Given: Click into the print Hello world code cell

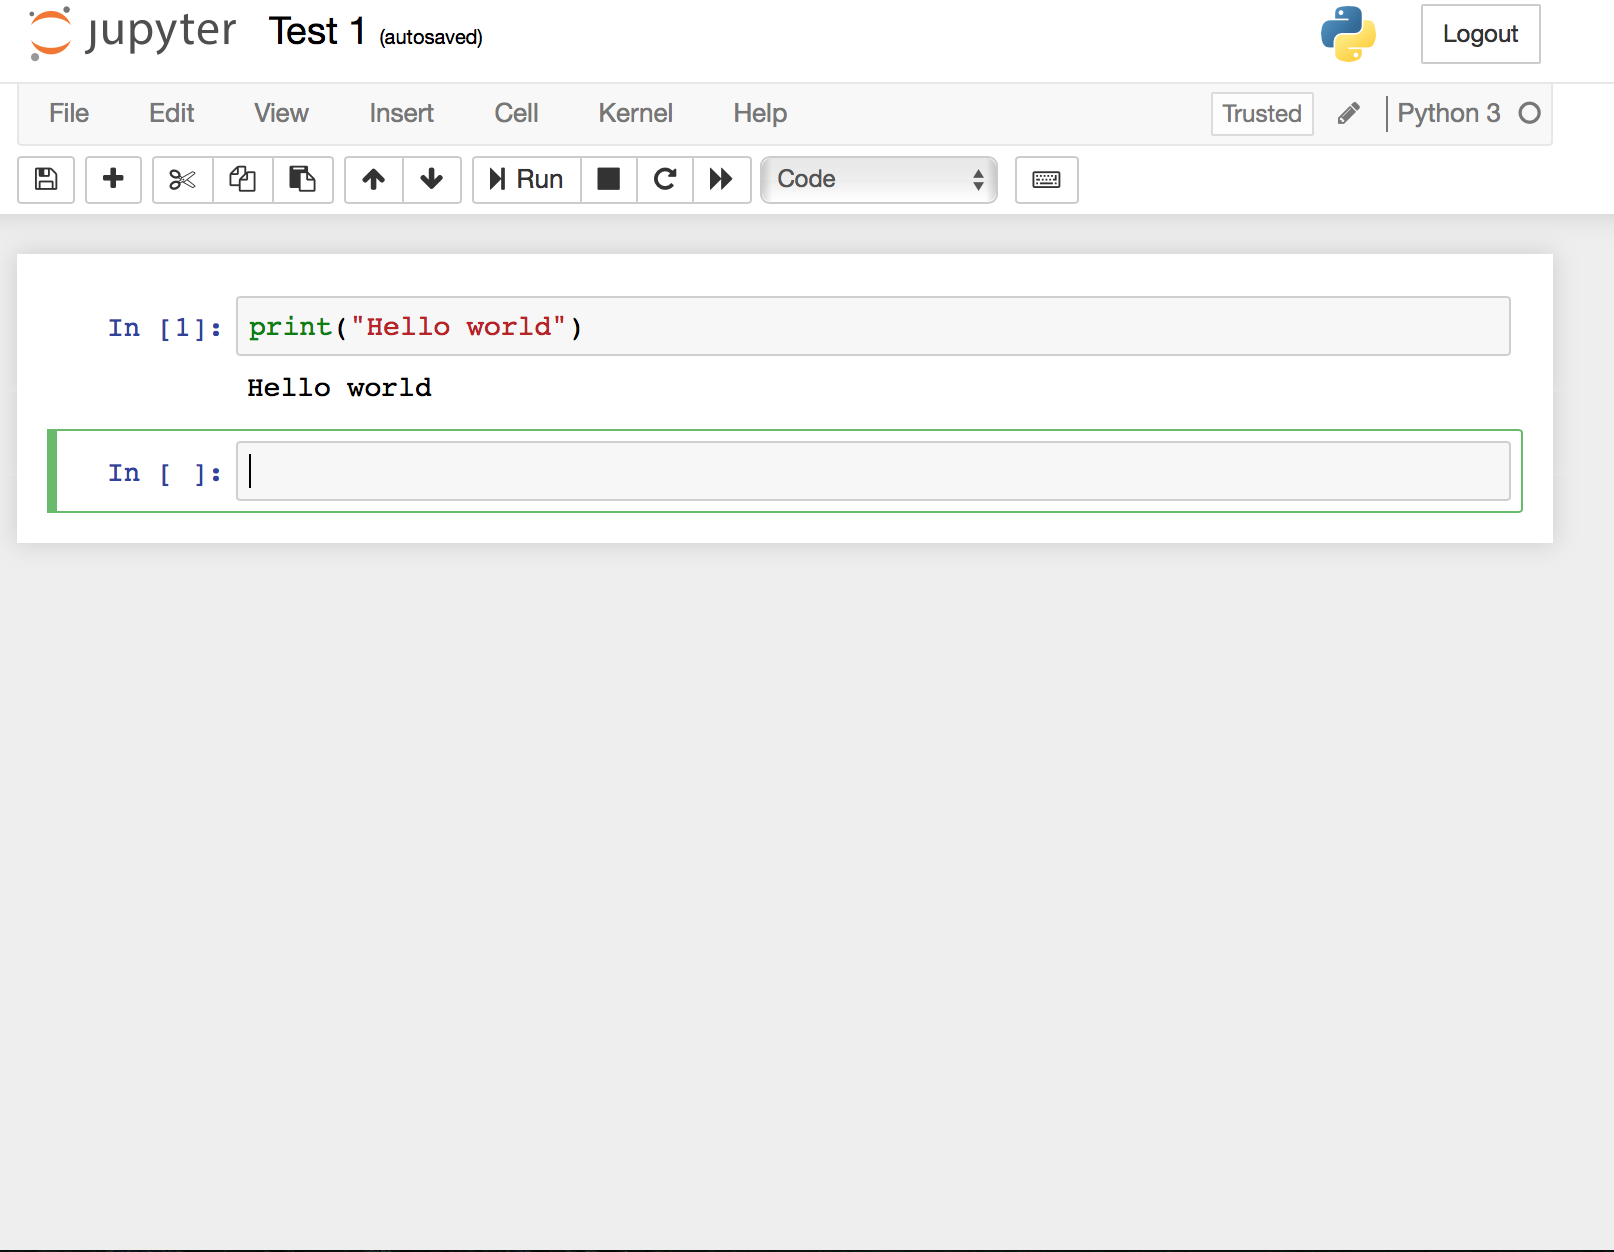Looking at the screenshot, I should point(873,326).
